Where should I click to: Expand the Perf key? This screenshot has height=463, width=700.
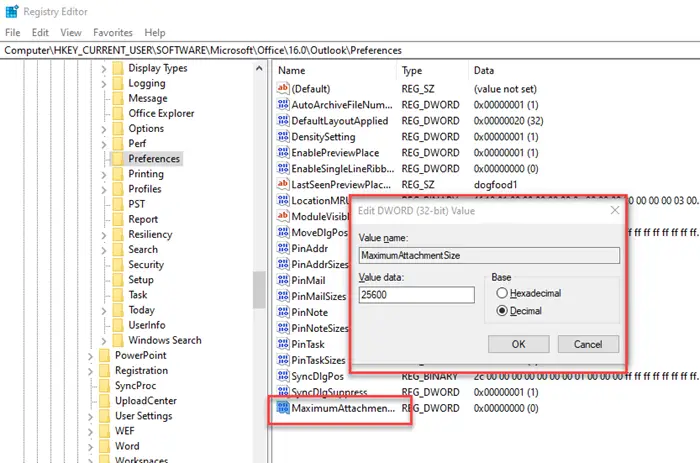coord(103,144)
